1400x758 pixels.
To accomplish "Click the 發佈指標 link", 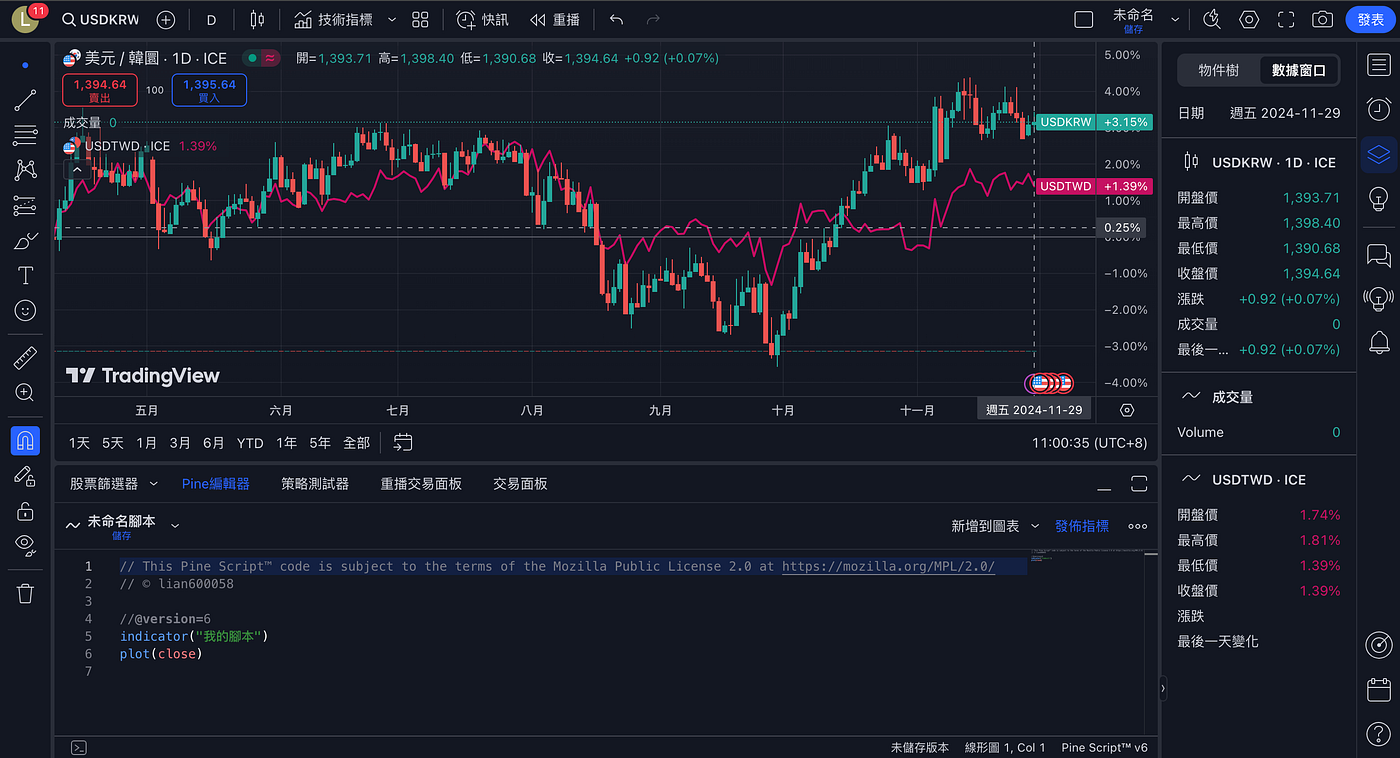I will 1082,526.
